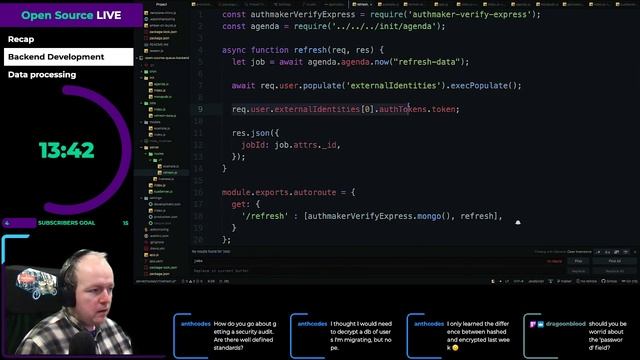640x360 pixels.
Task: Click 'Data processing' in the stream overlay
Action: [x=42, y=75]
